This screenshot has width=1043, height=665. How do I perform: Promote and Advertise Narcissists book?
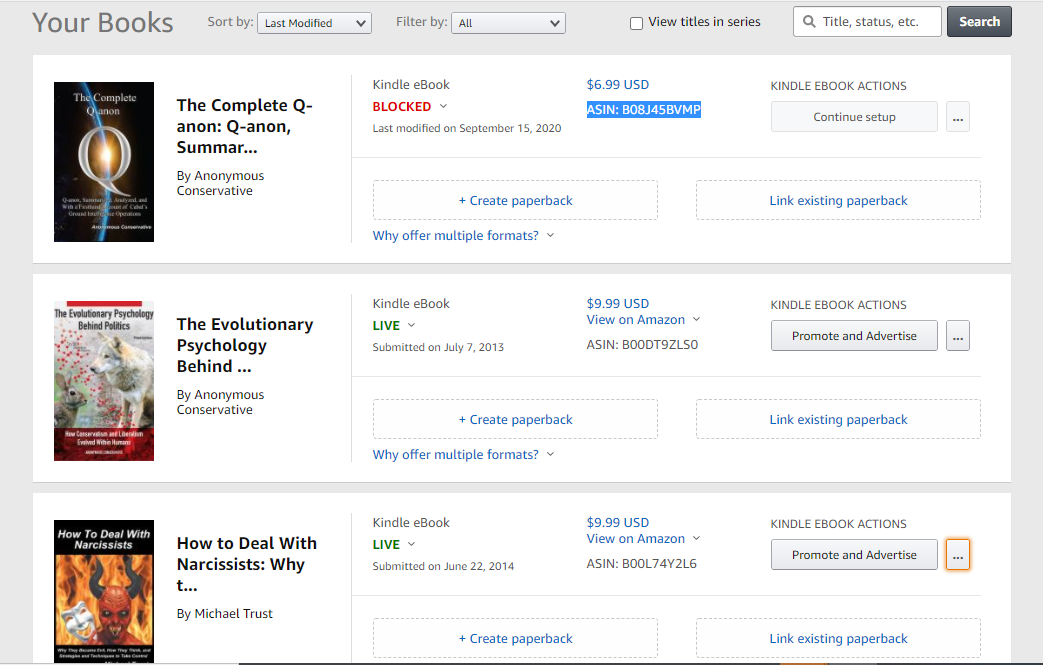[x=854, y=555]
